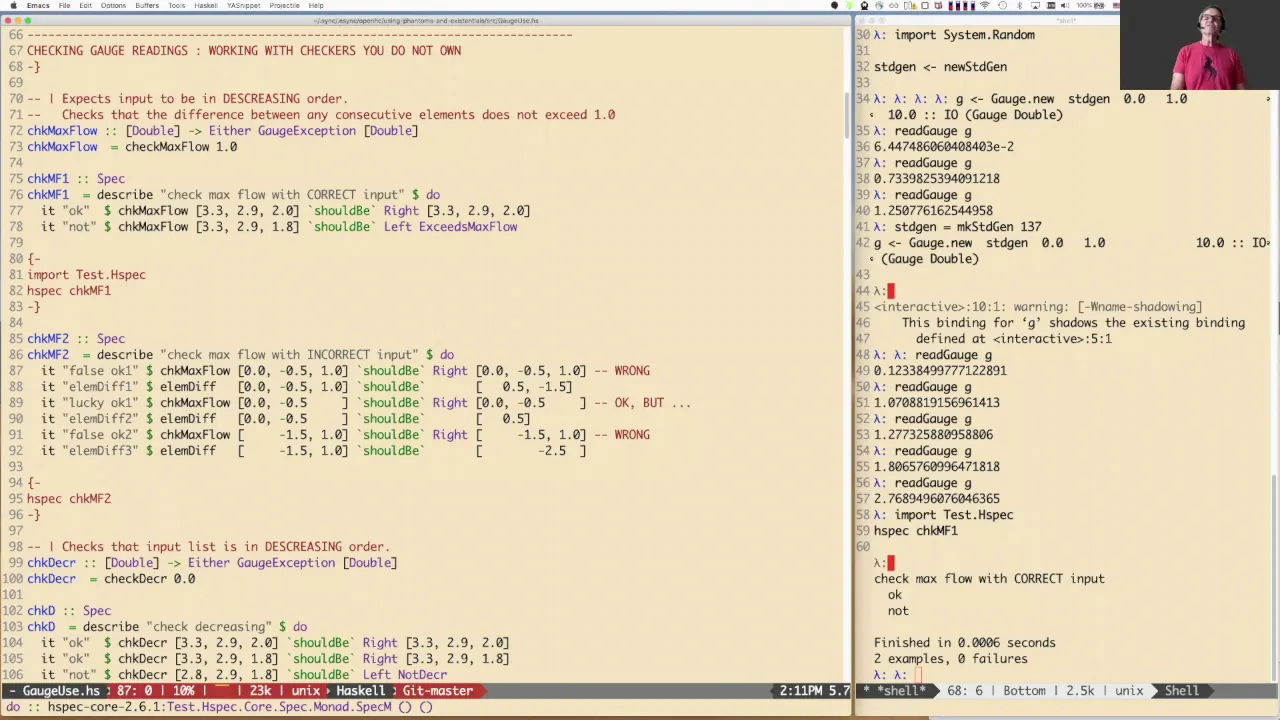The image size is (1280, 720).
Task: Click the black circle menu bar icon
Action: tap(835, 5)
